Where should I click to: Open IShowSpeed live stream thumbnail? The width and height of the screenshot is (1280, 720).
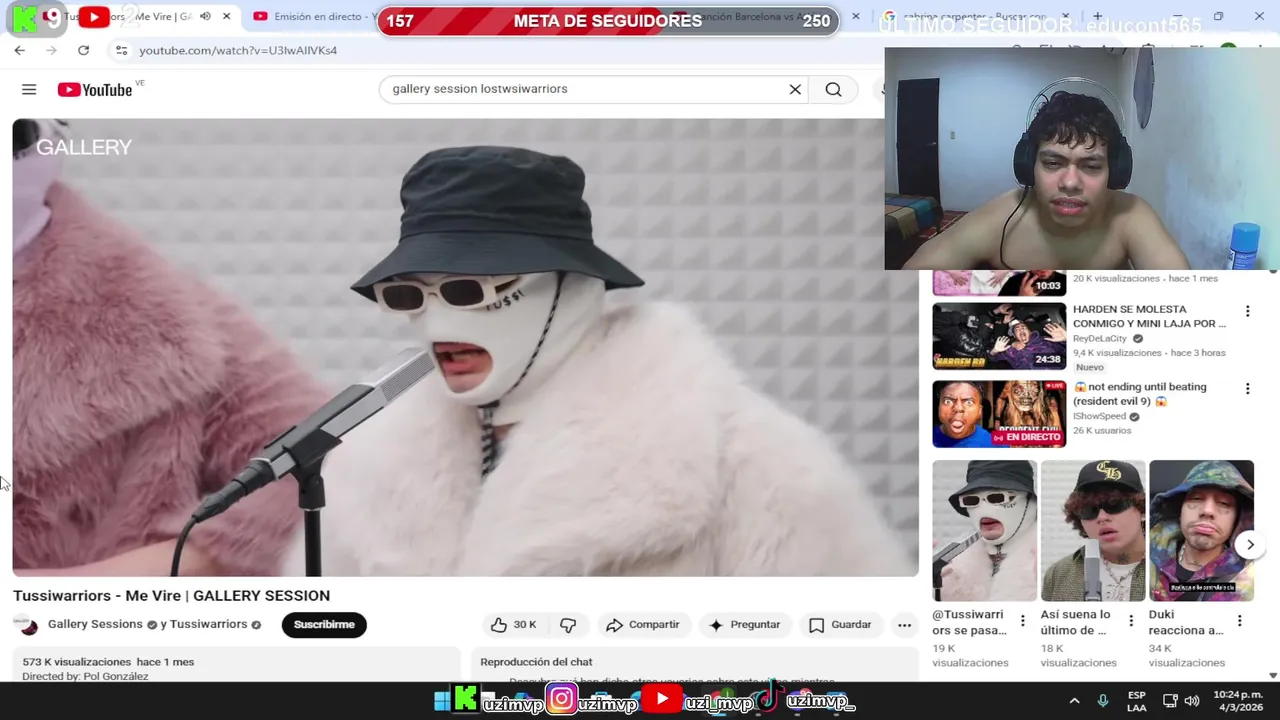(999, 414)
